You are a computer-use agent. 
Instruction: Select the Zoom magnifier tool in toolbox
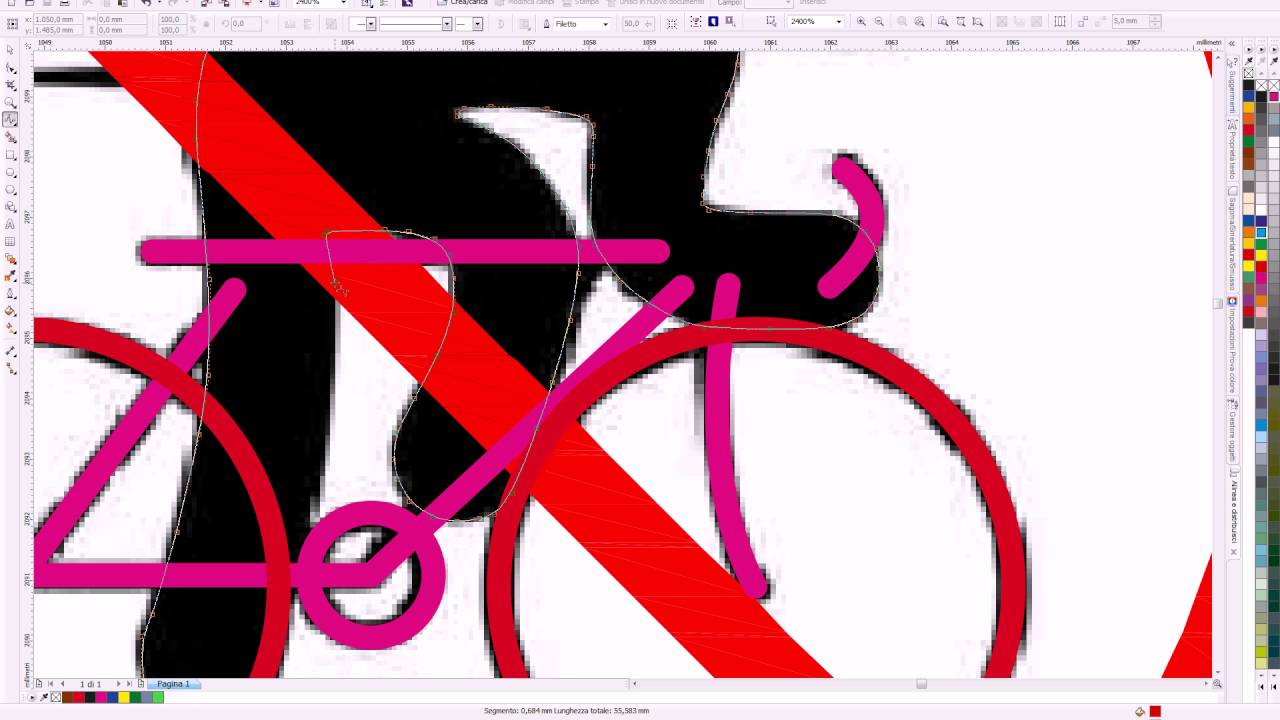click(10, 102)
